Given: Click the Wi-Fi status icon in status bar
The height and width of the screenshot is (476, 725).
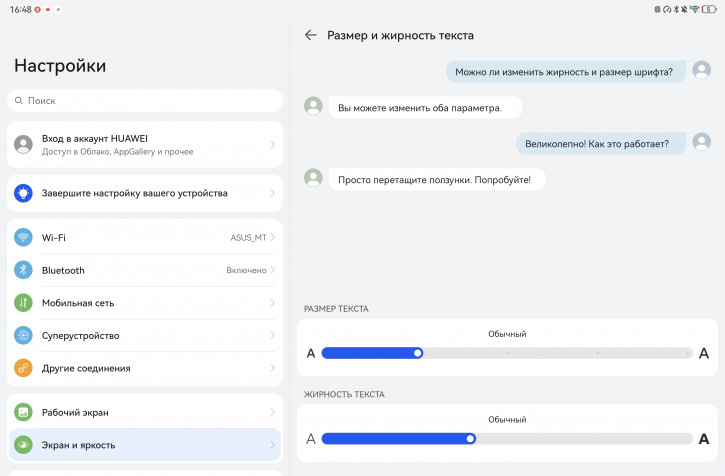Looking at the screenshot, I should tap(694, 9).
